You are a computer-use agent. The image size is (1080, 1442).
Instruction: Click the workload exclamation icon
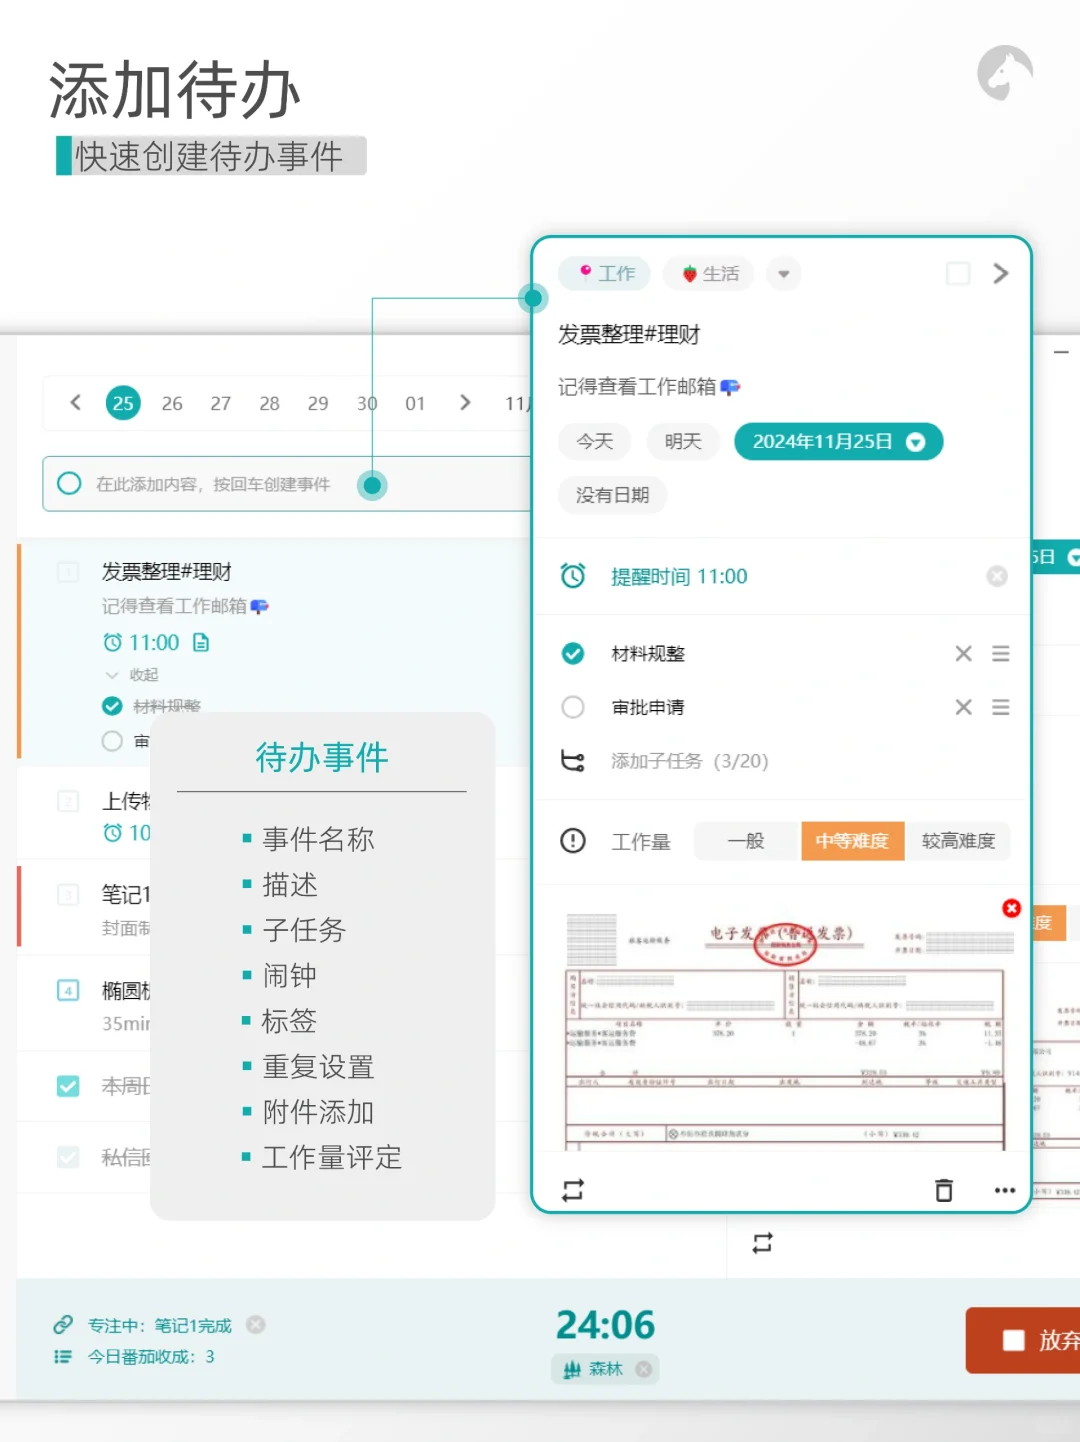click(573, 841)
